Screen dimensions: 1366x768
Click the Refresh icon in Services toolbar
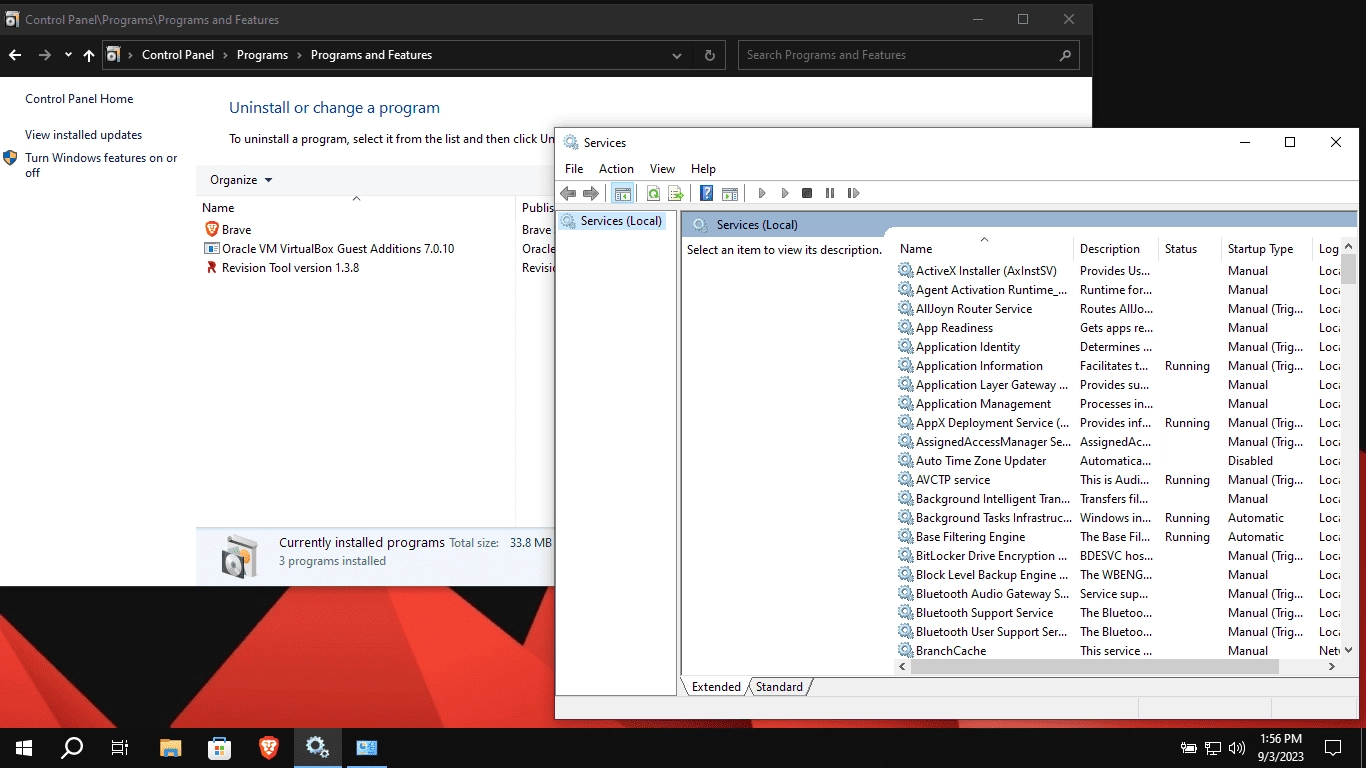tap(653, 193)
